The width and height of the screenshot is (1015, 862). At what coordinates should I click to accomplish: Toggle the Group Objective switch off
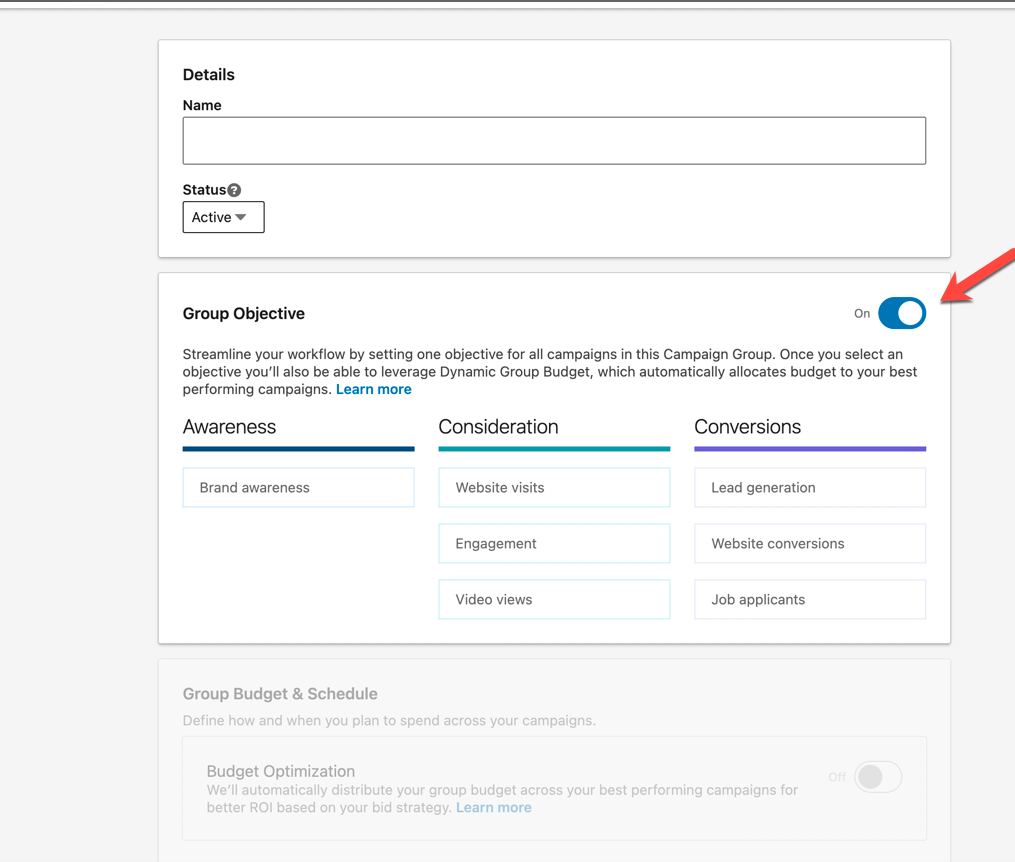[x=901, y=313]
